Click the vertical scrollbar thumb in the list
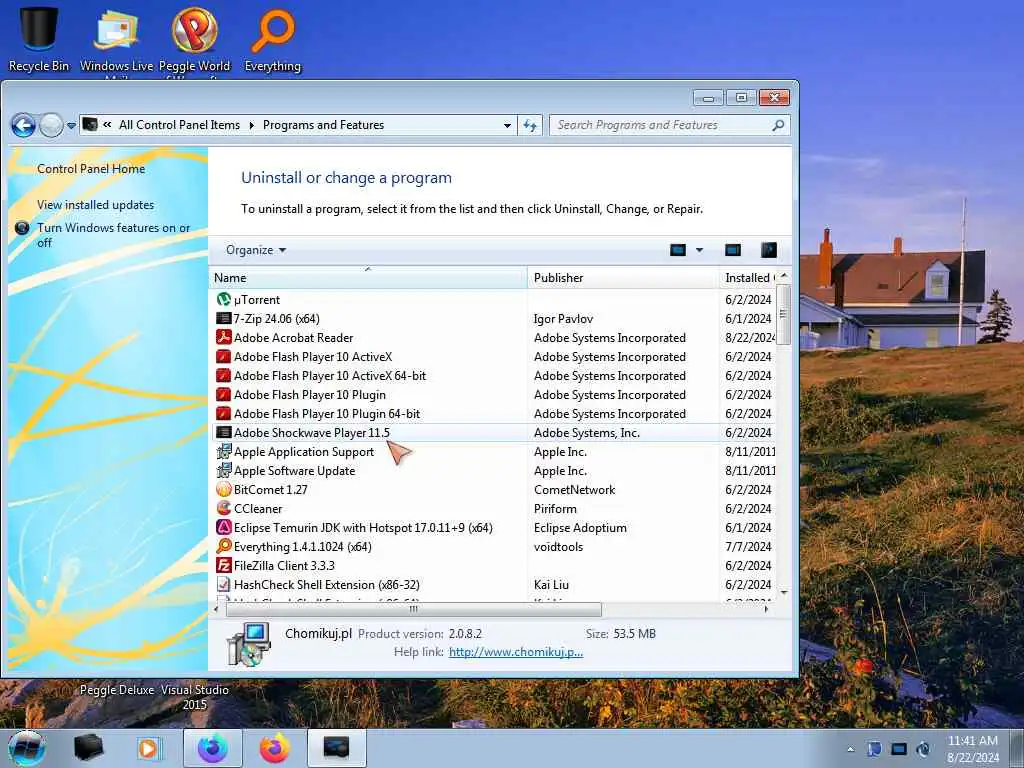 click(784, 314)
